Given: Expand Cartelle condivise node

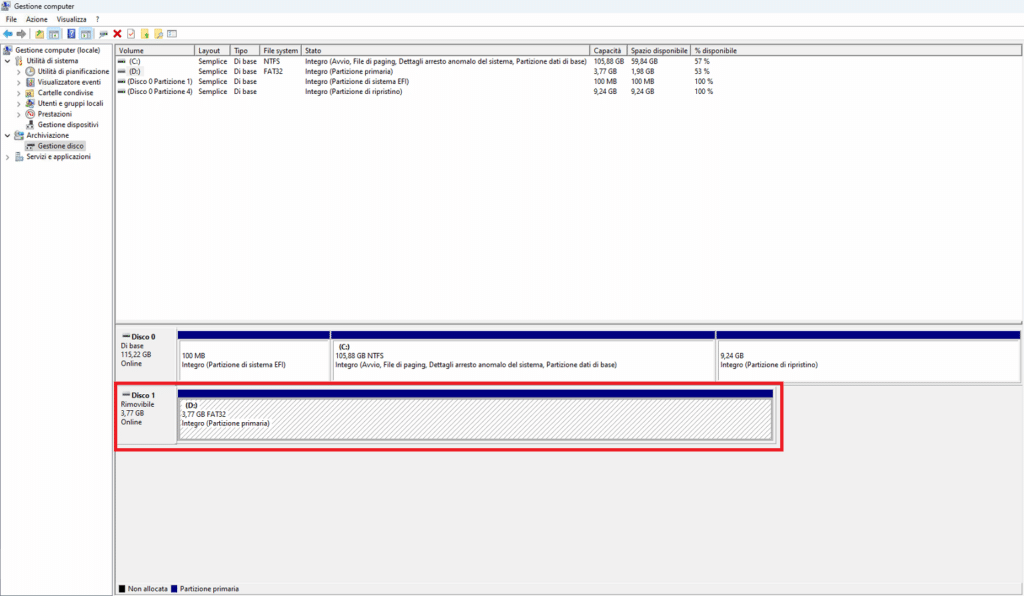Looking at the screenshot, I should 19,93.
